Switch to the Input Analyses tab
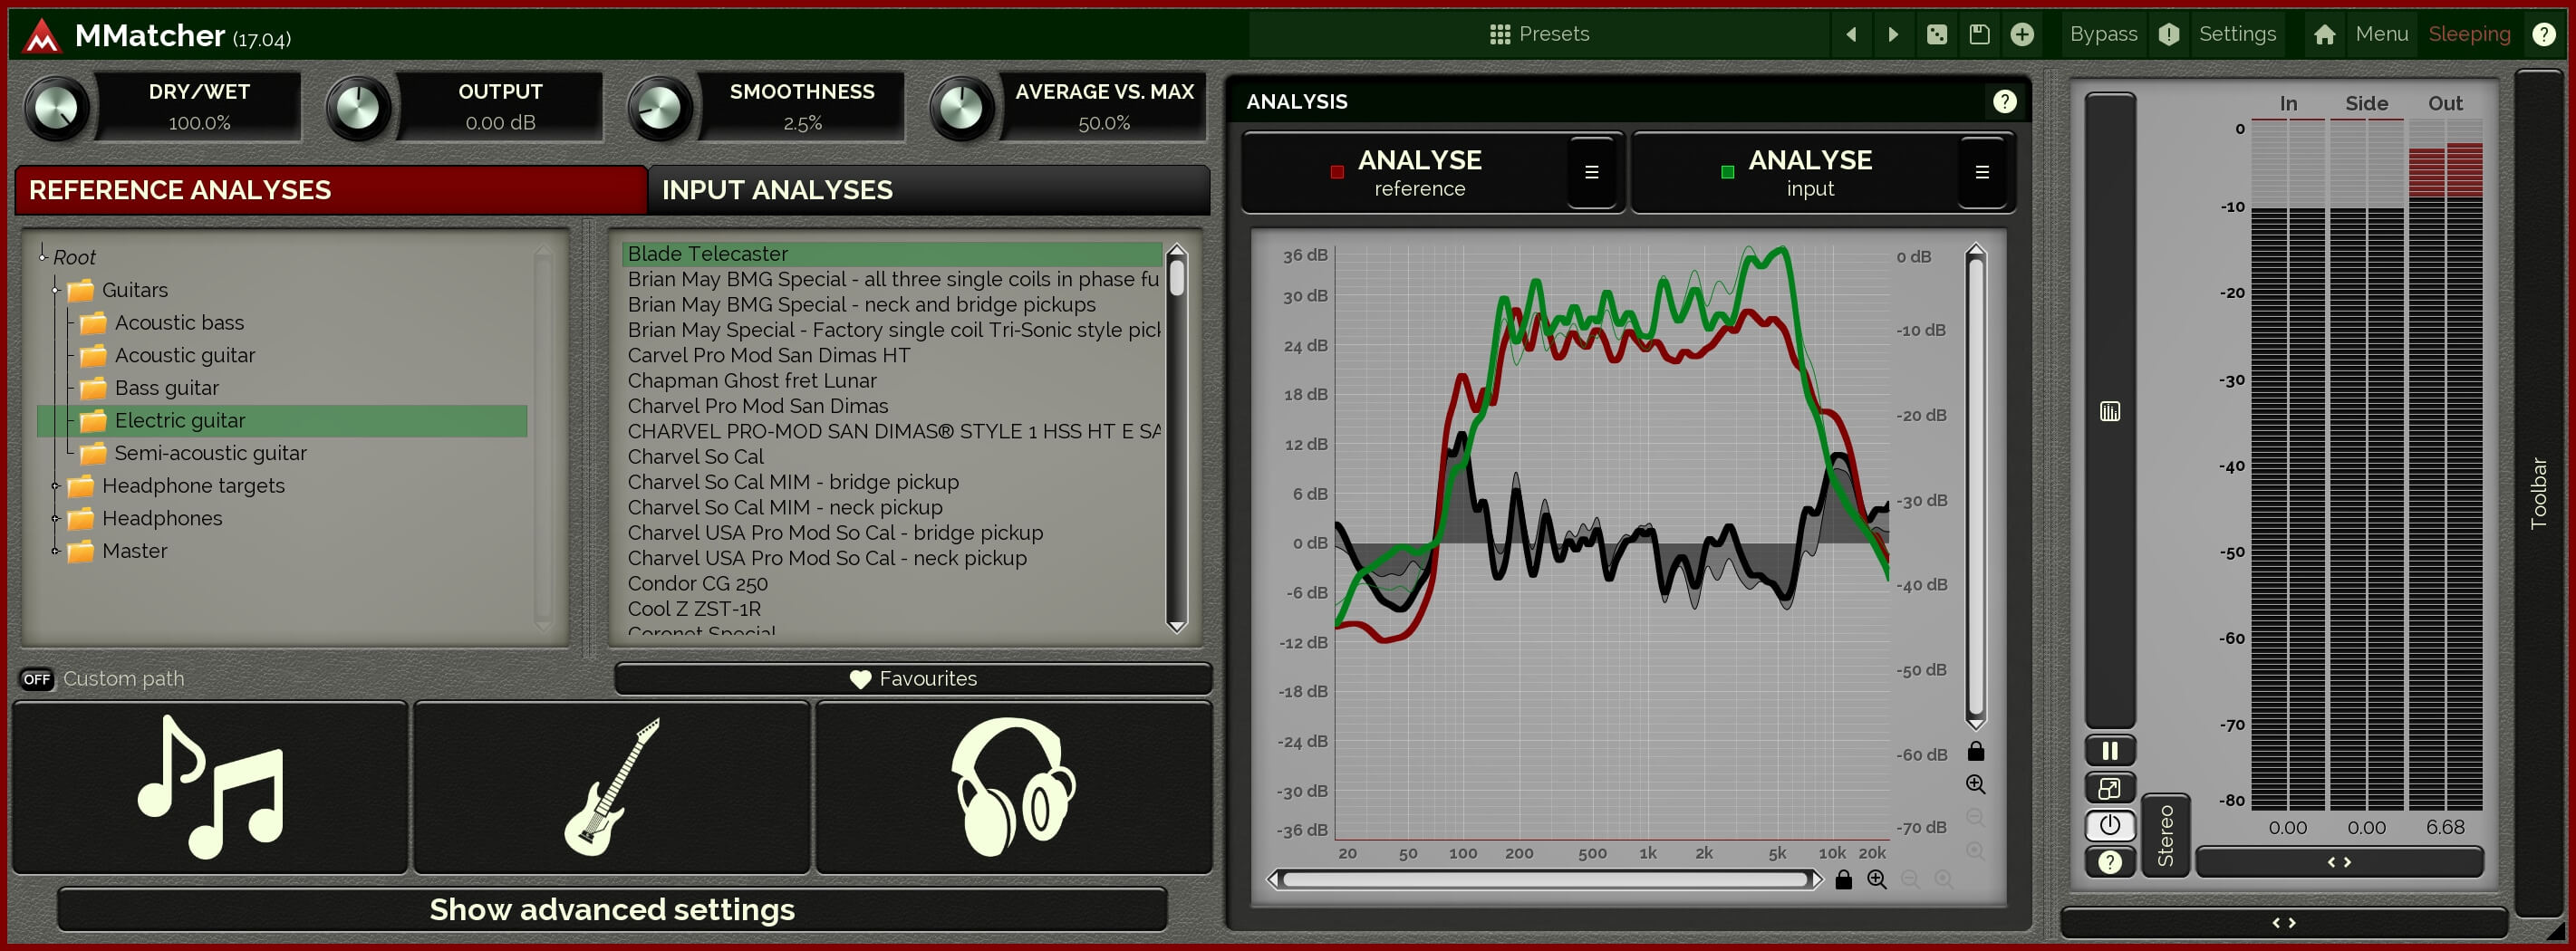Screen dimensions: 2576x951 pyautogui.click(x=928, y=190)
